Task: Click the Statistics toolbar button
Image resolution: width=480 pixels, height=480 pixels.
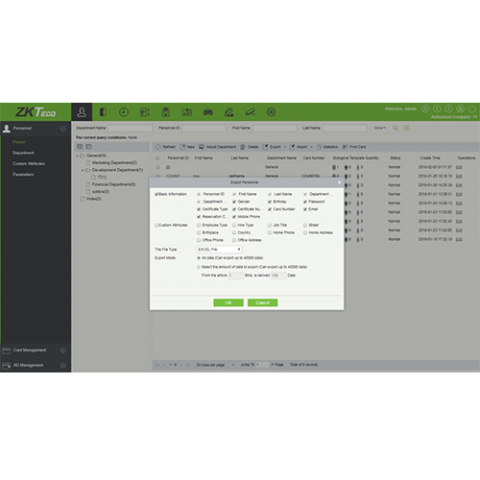Action: (x=327, y=147)
